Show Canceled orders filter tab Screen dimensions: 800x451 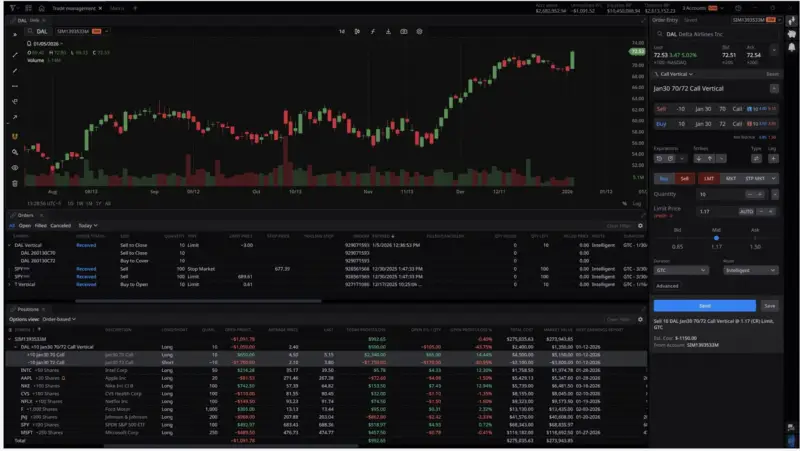coord(61,226)
